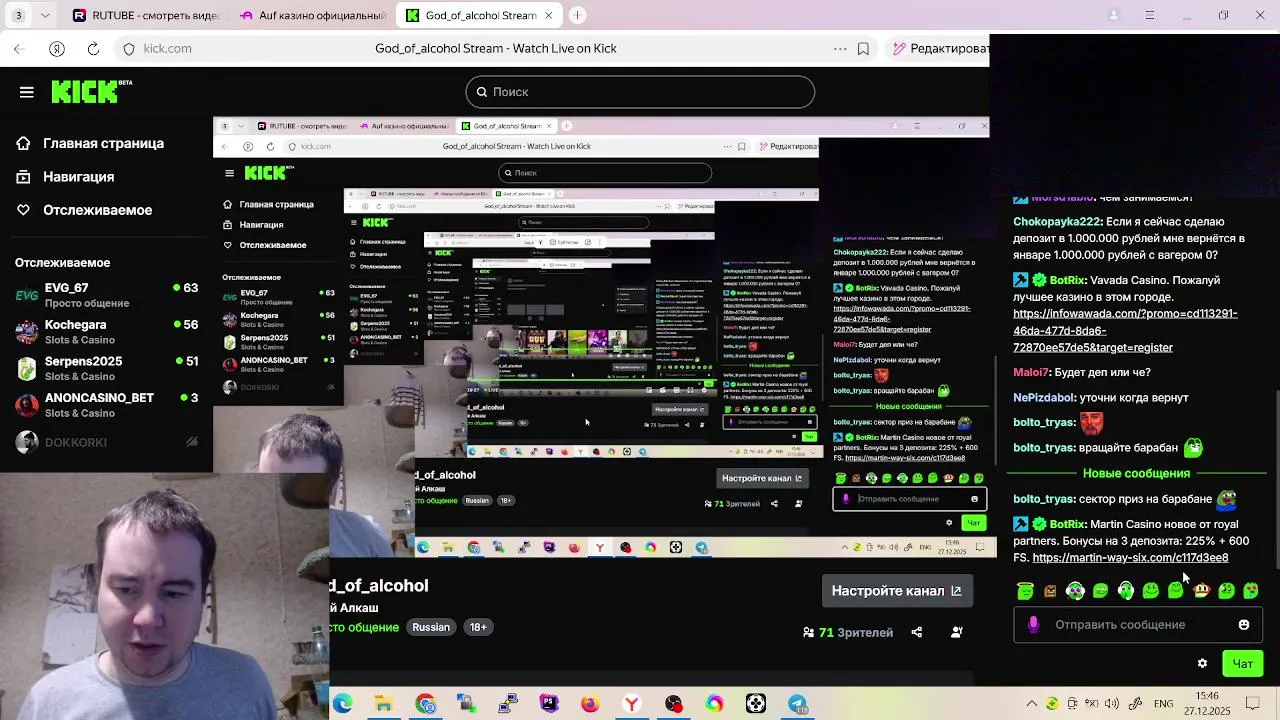Close the God_of_alcohol Stream tab
This screenshot has width=1280, height=720.
pyautogui.click(x=548, y=15)
